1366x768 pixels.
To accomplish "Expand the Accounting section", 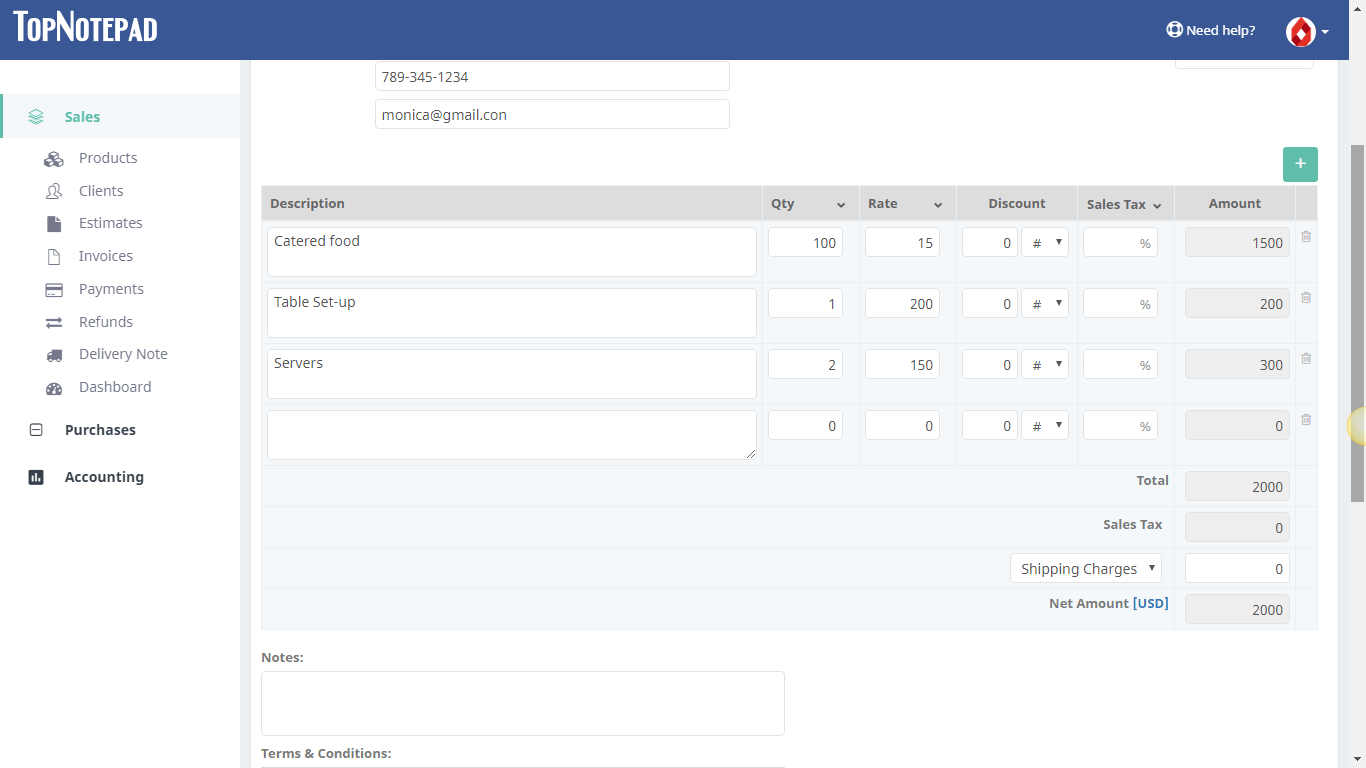I will (104, 477).
